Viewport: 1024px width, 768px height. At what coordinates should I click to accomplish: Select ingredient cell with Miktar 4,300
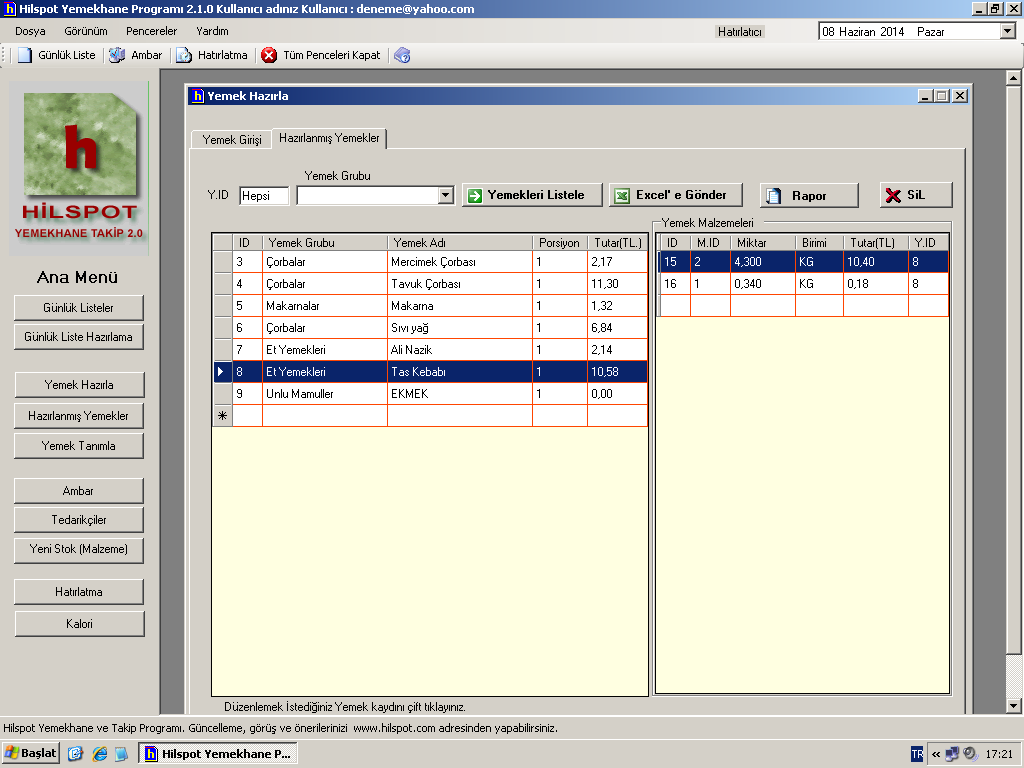tap(762, 262)
